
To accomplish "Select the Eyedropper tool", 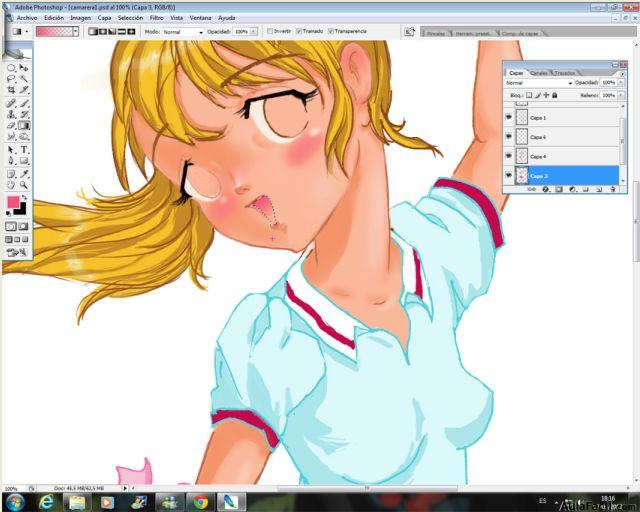I will pos(24,175).
